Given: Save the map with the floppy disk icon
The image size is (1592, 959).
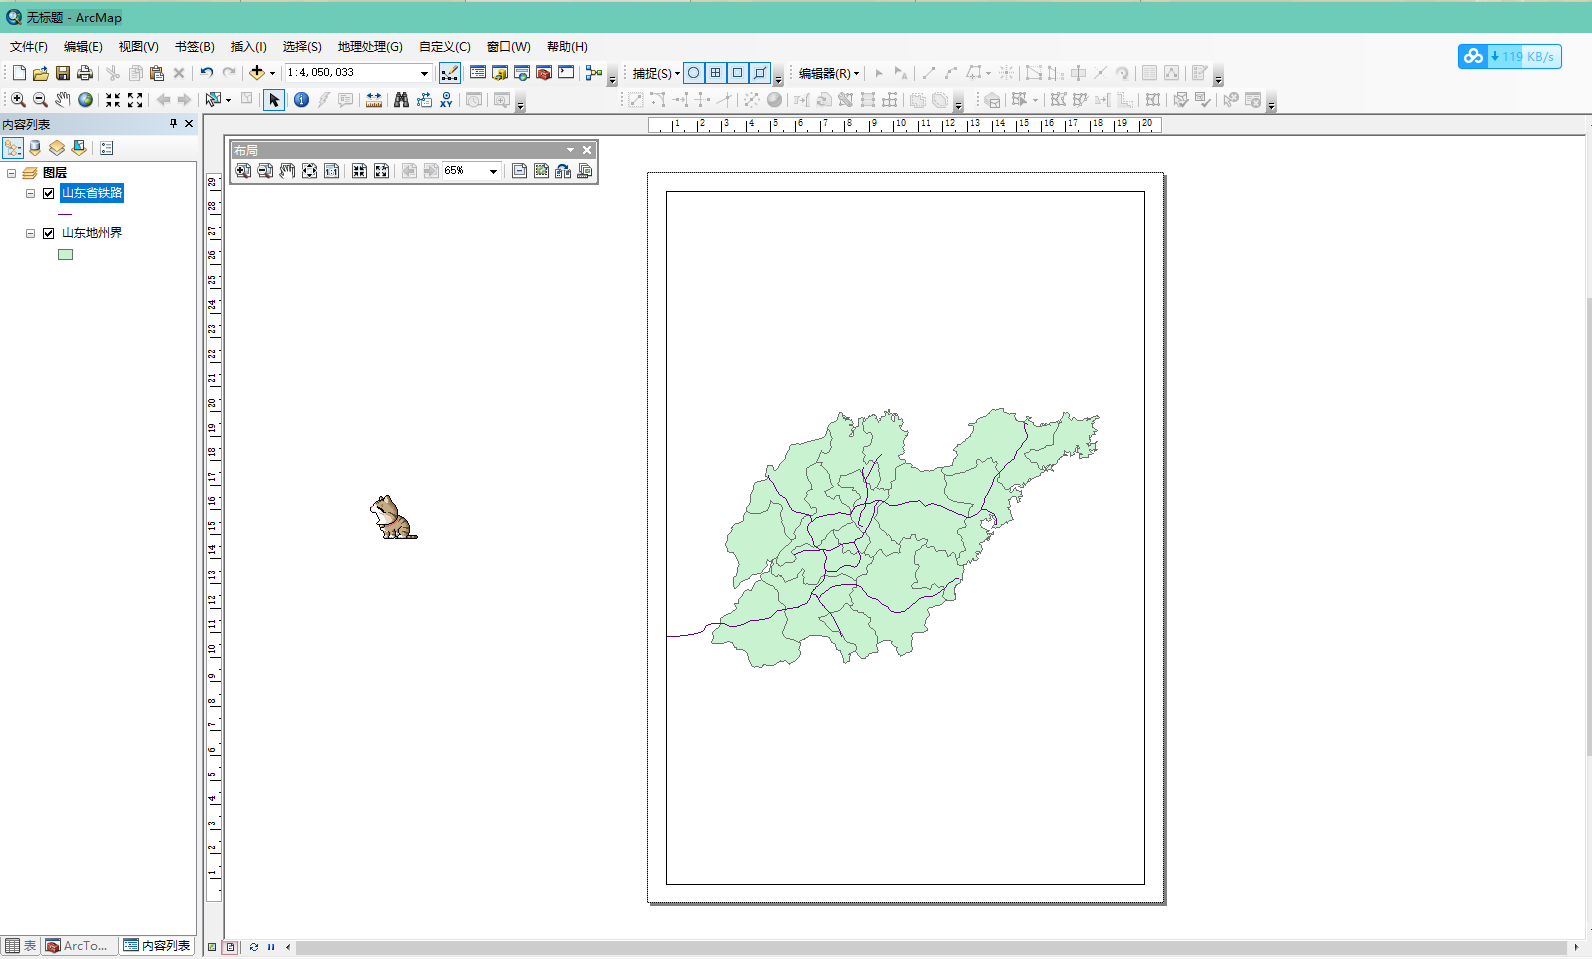Looking at the screenshot, I should [x=63, y=73].
